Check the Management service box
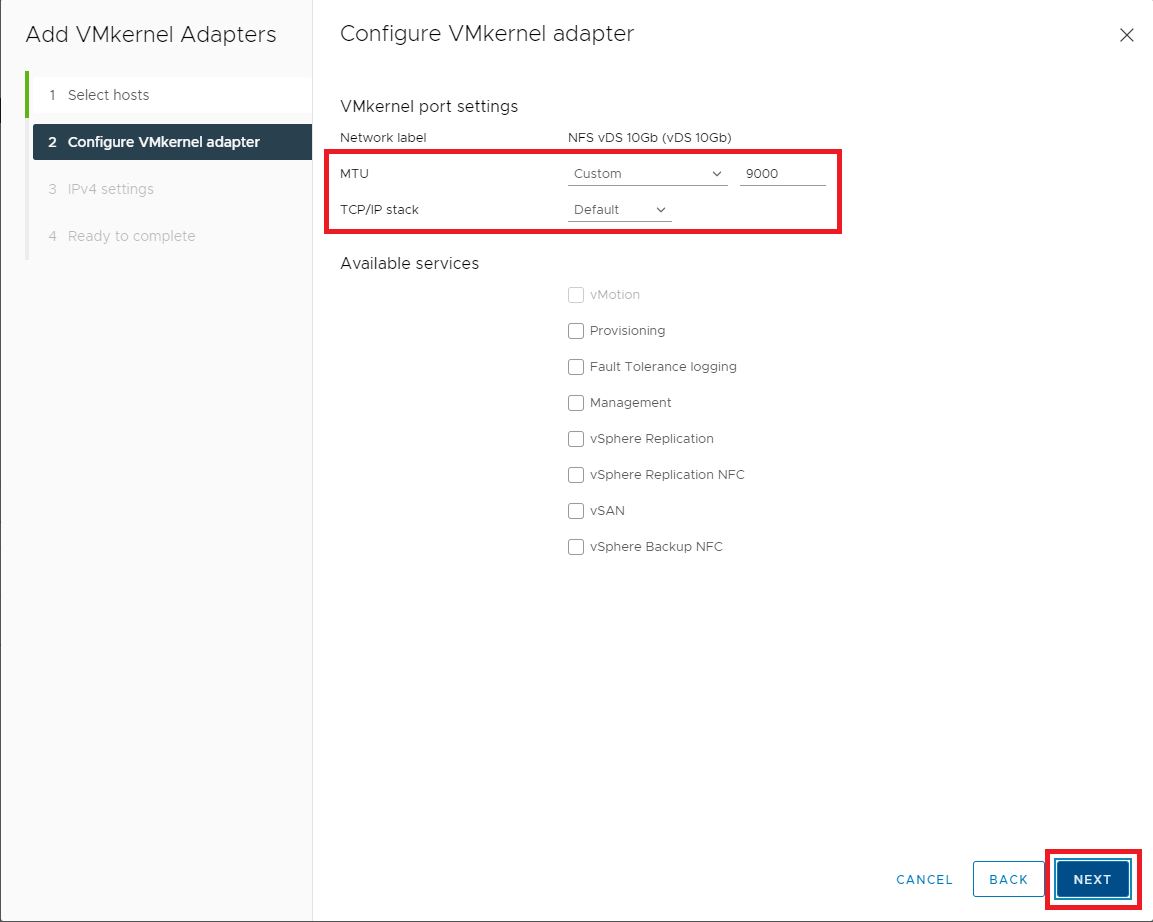This screenshot has width=1153, height=922. 576,403
